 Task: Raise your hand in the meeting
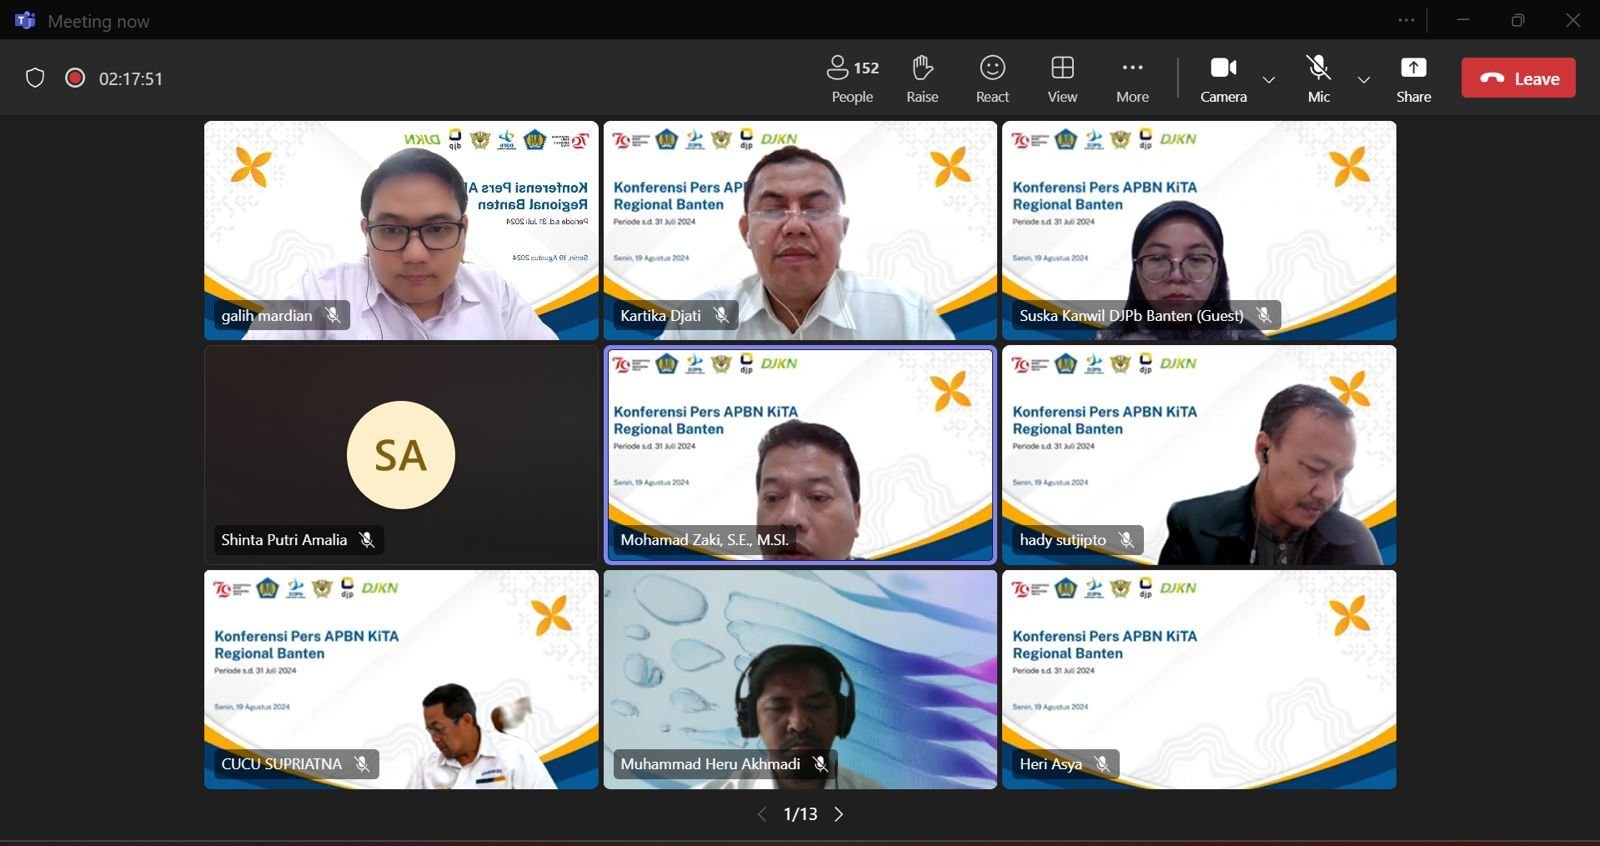click(x=922, y=79)
